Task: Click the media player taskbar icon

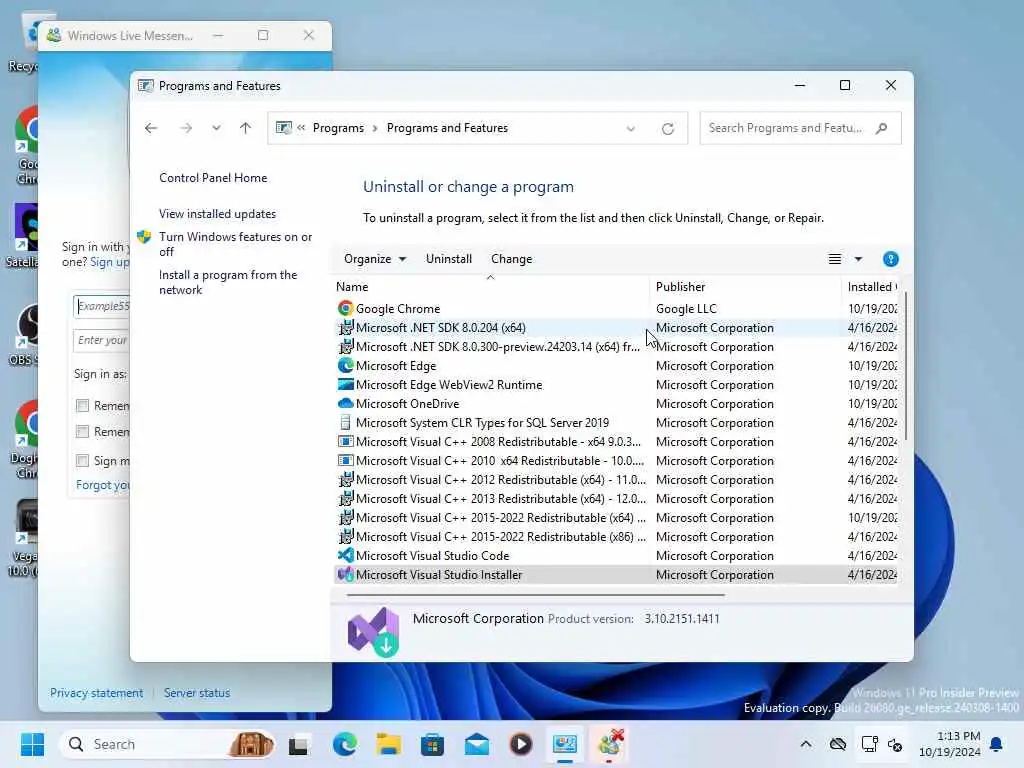Action: [x=520, y=744]
